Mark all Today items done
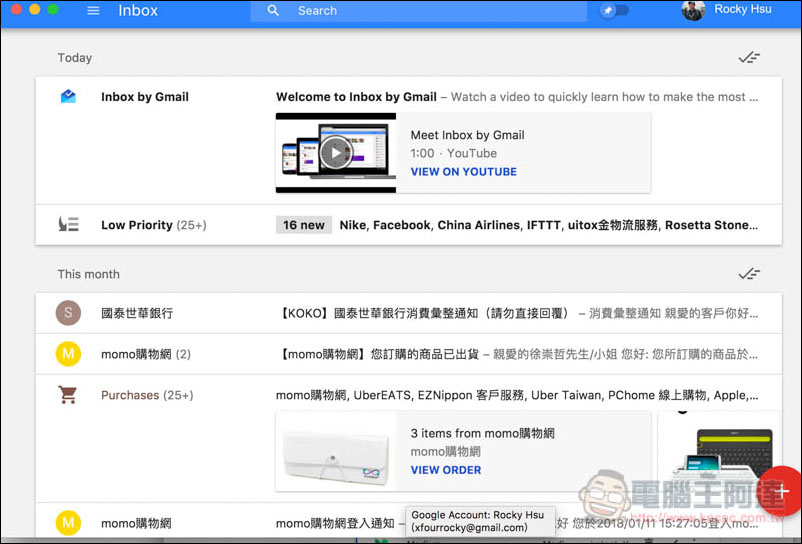Viewport: 802px width, 544px height. point(749,57)
